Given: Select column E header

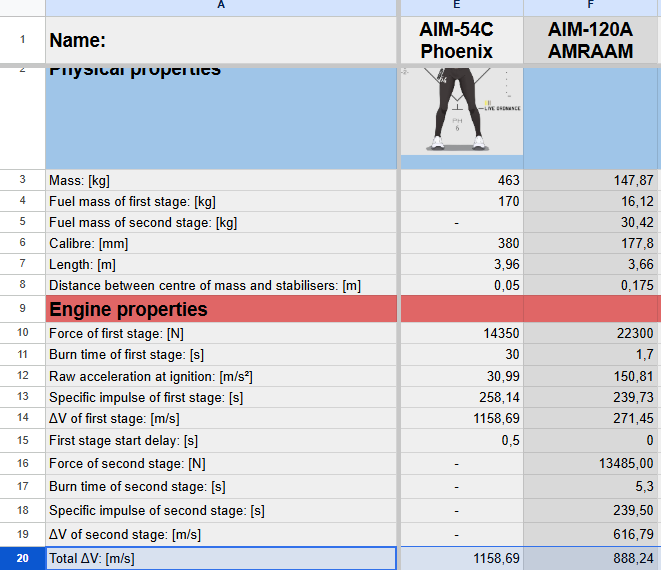Looking at the screenshot, I should (462, 8).
